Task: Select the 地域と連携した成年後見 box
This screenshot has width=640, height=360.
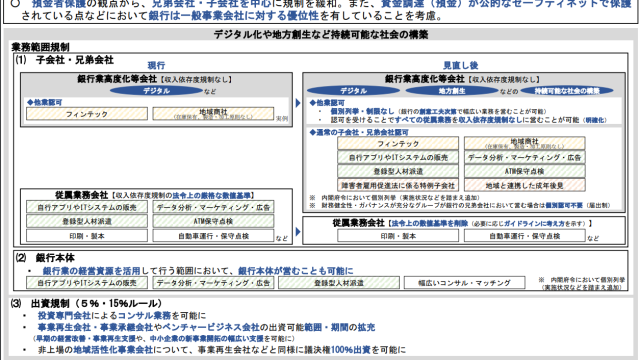Action: click(x=524, y=185)
